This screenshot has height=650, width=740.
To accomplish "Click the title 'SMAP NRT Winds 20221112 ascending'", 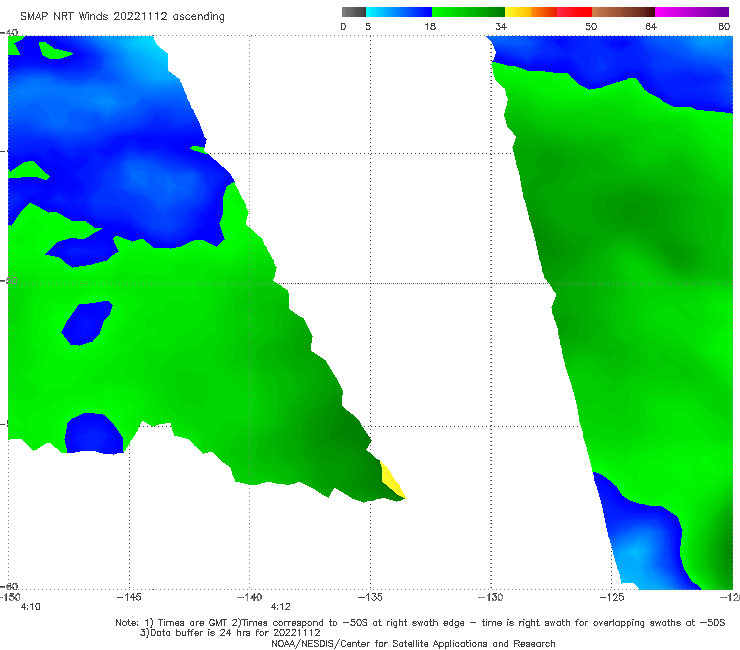I will [122, 16].
